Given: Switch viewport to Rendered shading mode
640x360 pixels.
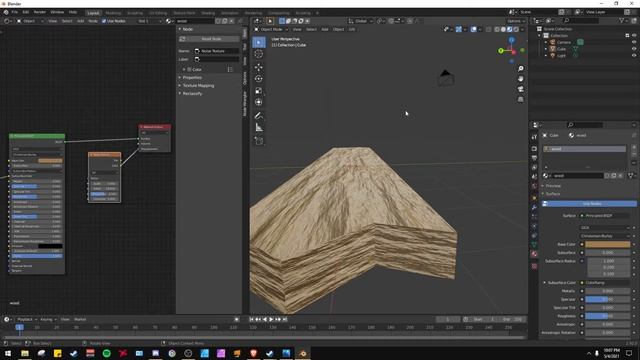Looking at the screenshot, I should point(516,29).
